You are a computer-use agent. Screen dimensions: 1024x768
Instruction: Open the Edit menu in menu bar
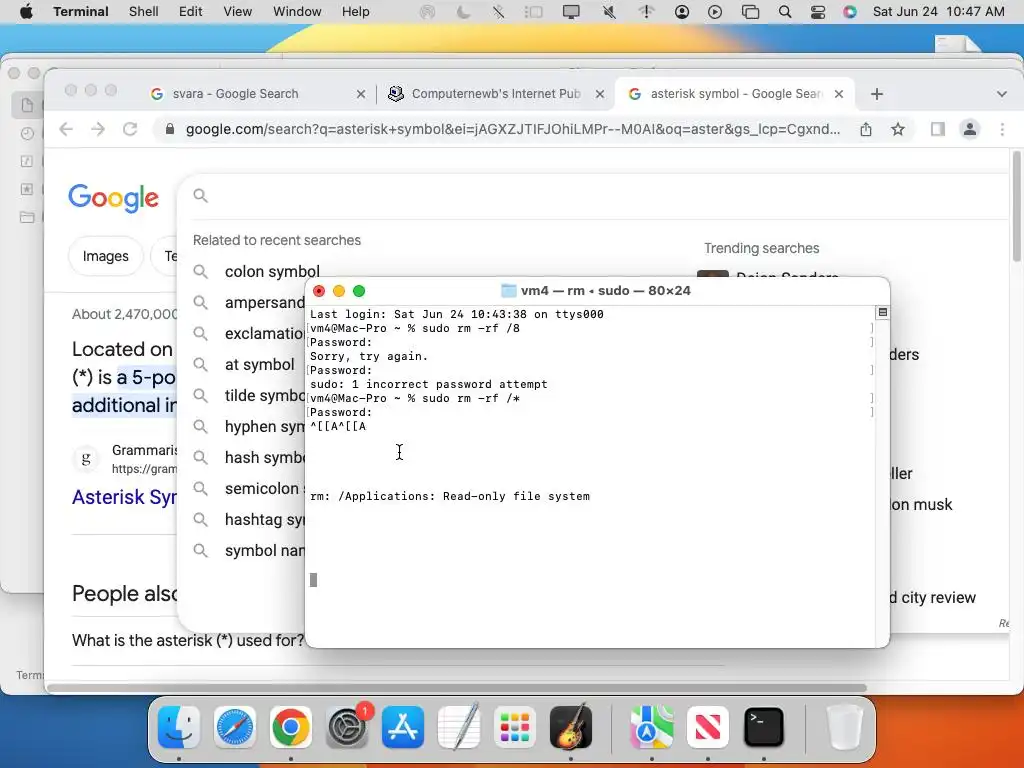pos(190,11)
